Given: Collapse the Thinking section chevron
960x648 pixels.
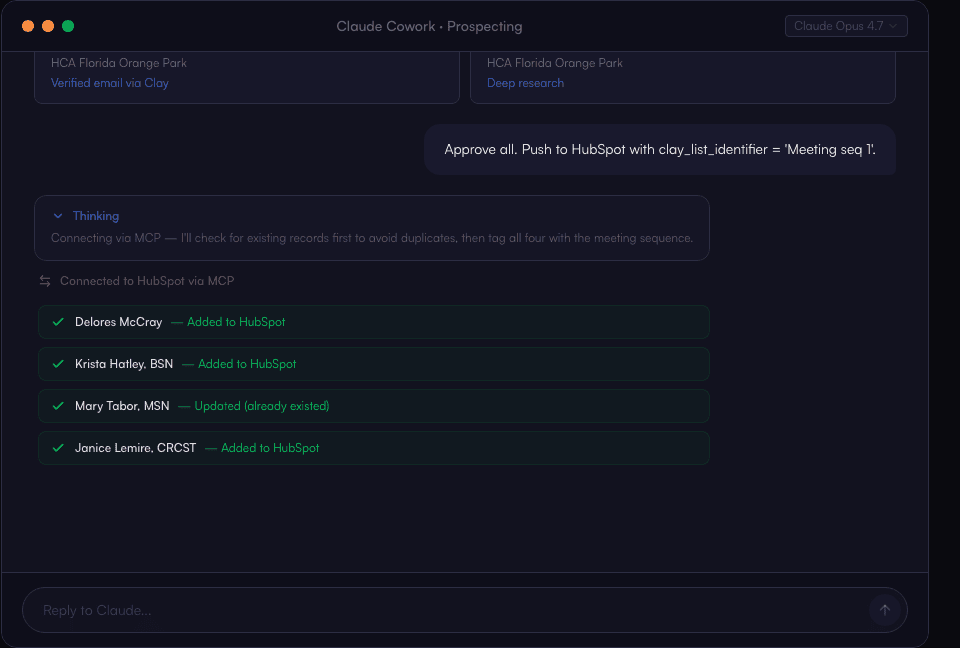Looking at the screenshot, I should tap(58, 216).
